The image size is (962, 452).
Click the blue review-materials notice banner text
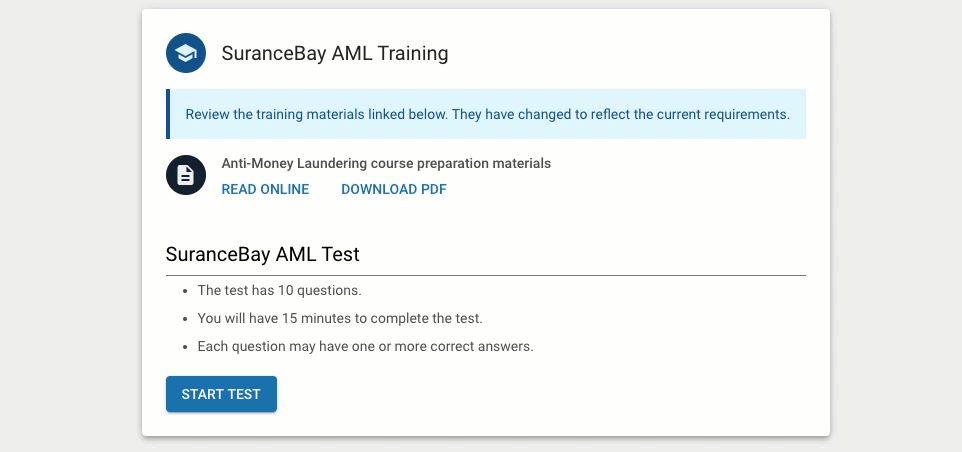point(488,115)
